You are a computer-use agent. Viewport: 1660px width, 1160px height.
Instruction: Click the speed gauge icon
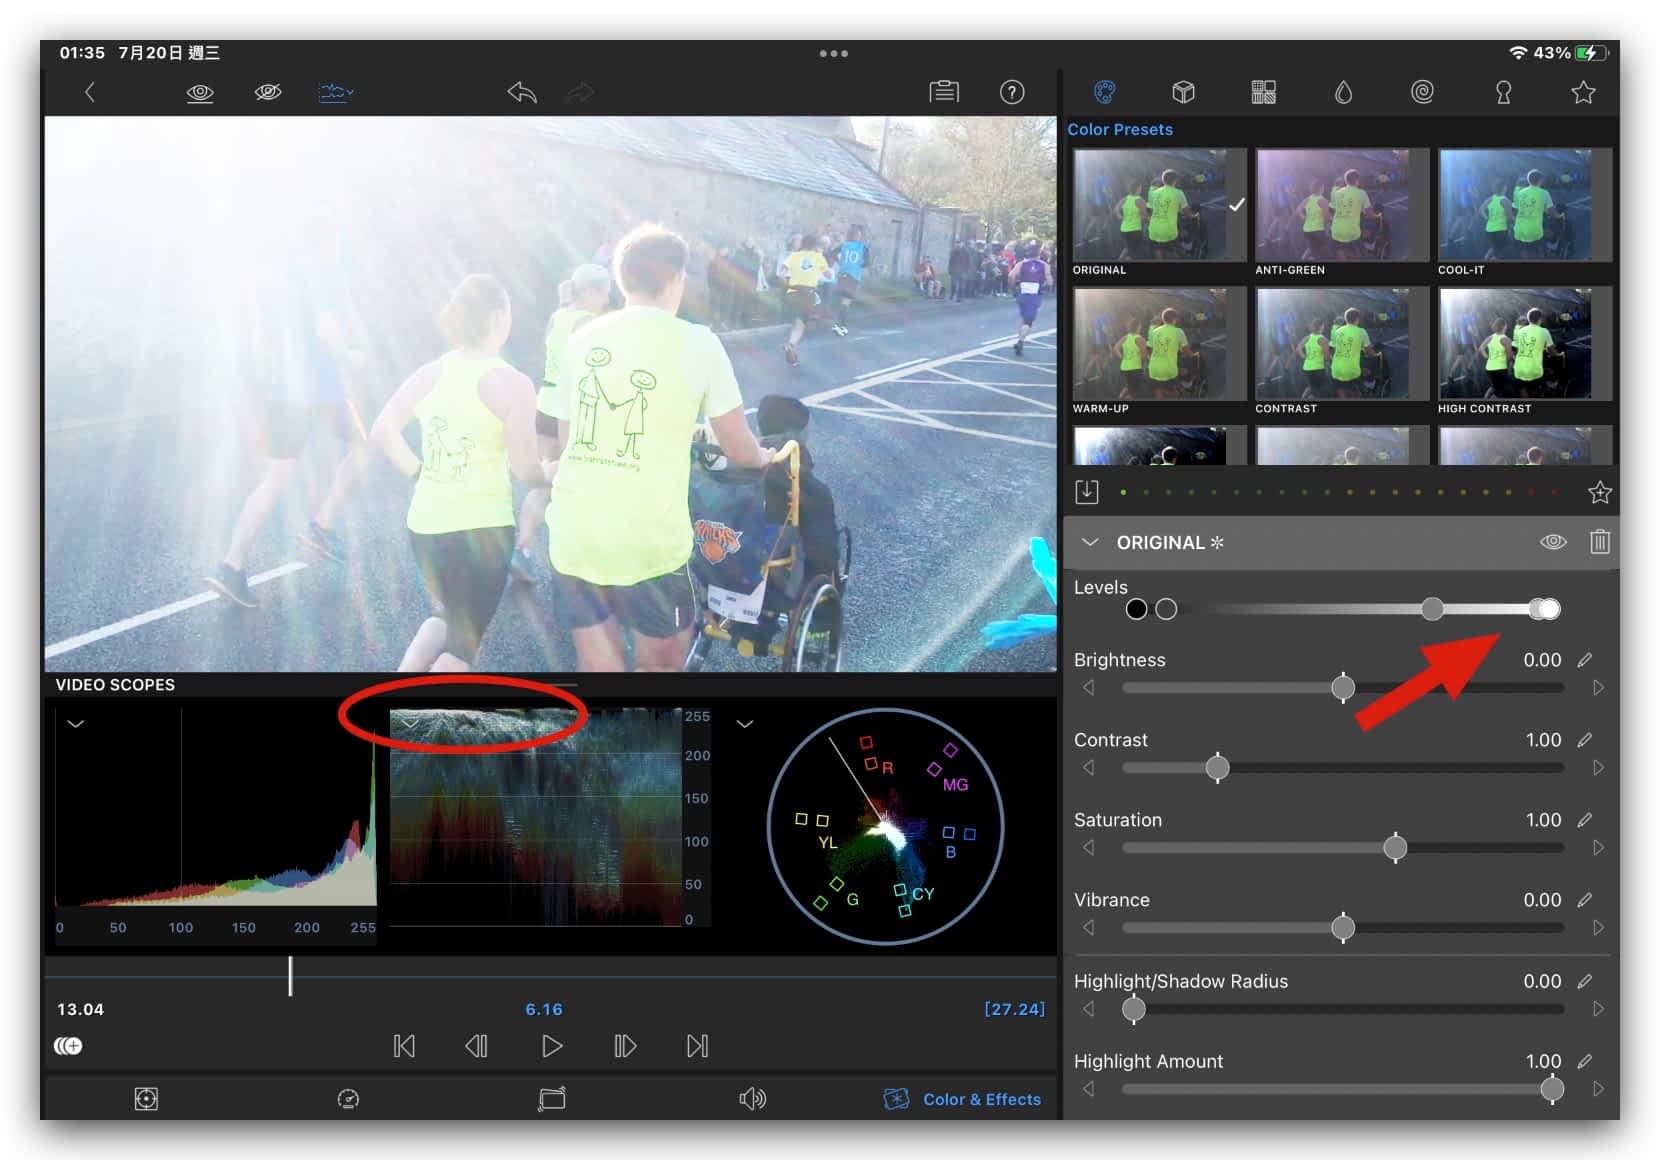(348, 1099)
